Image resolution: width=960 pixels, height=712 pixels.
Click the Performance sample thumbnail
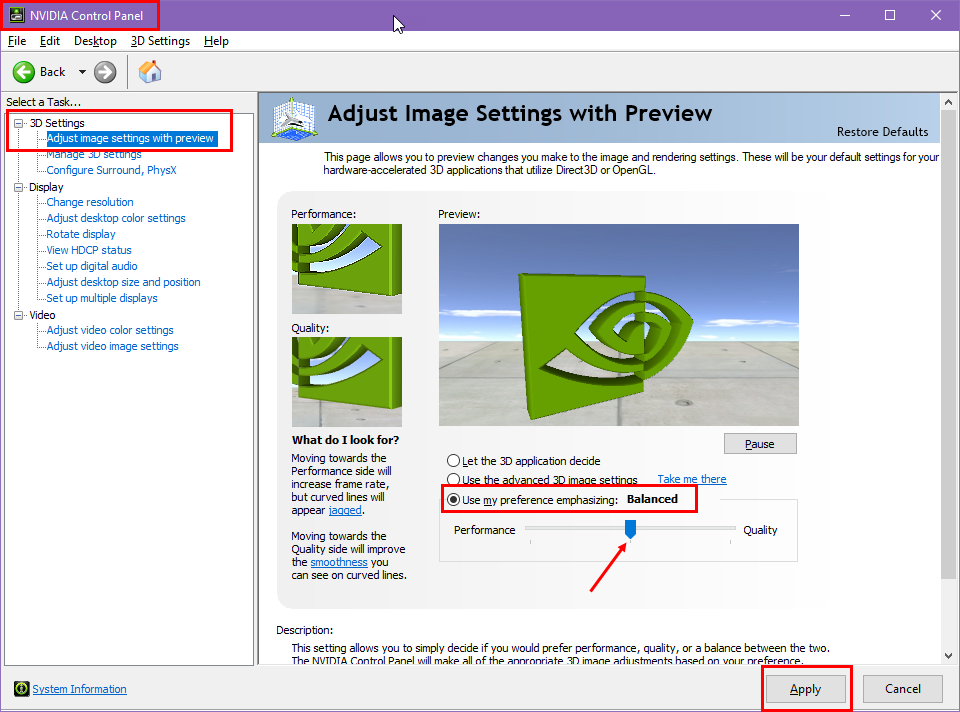347,269
